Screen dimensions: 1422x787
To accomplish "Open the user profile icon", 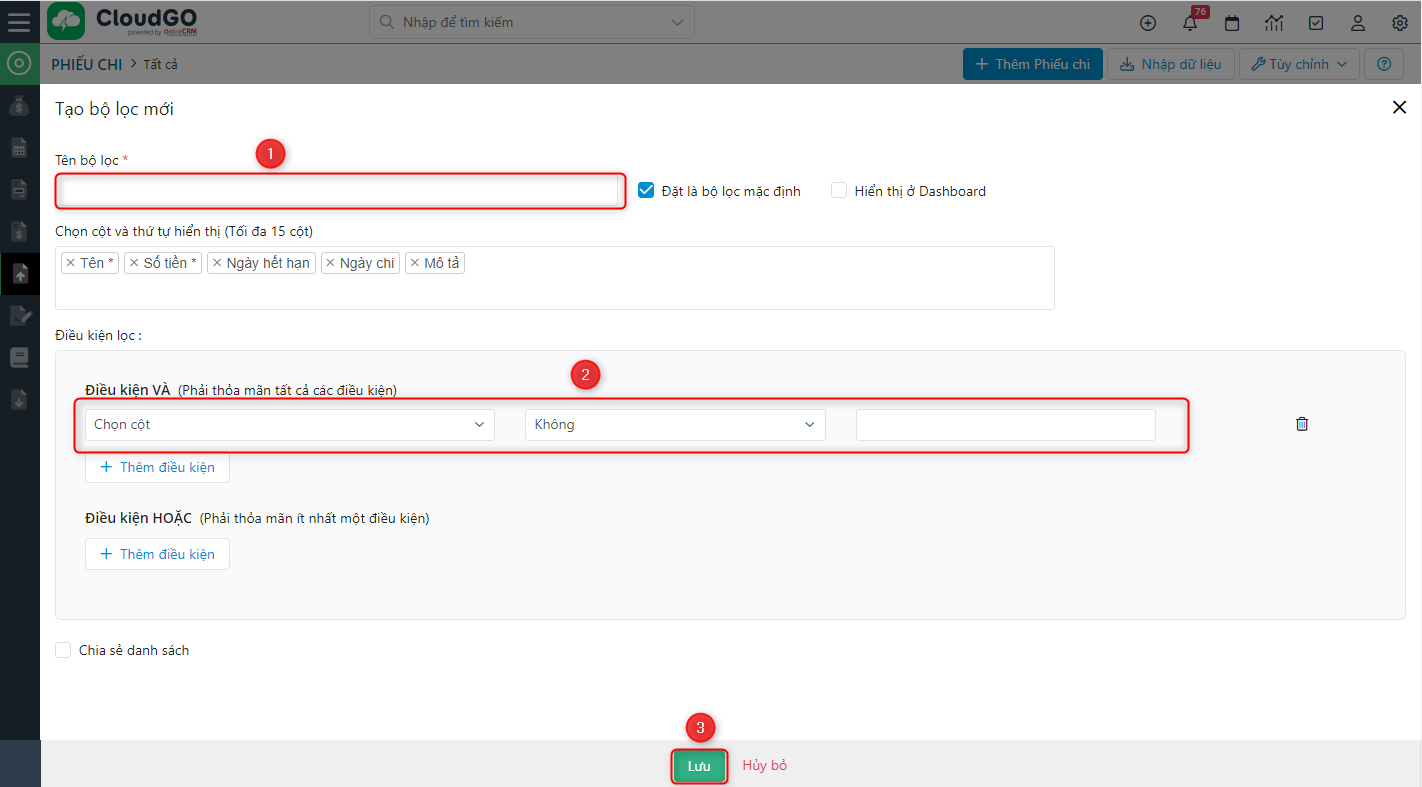I will [1358, 22].
